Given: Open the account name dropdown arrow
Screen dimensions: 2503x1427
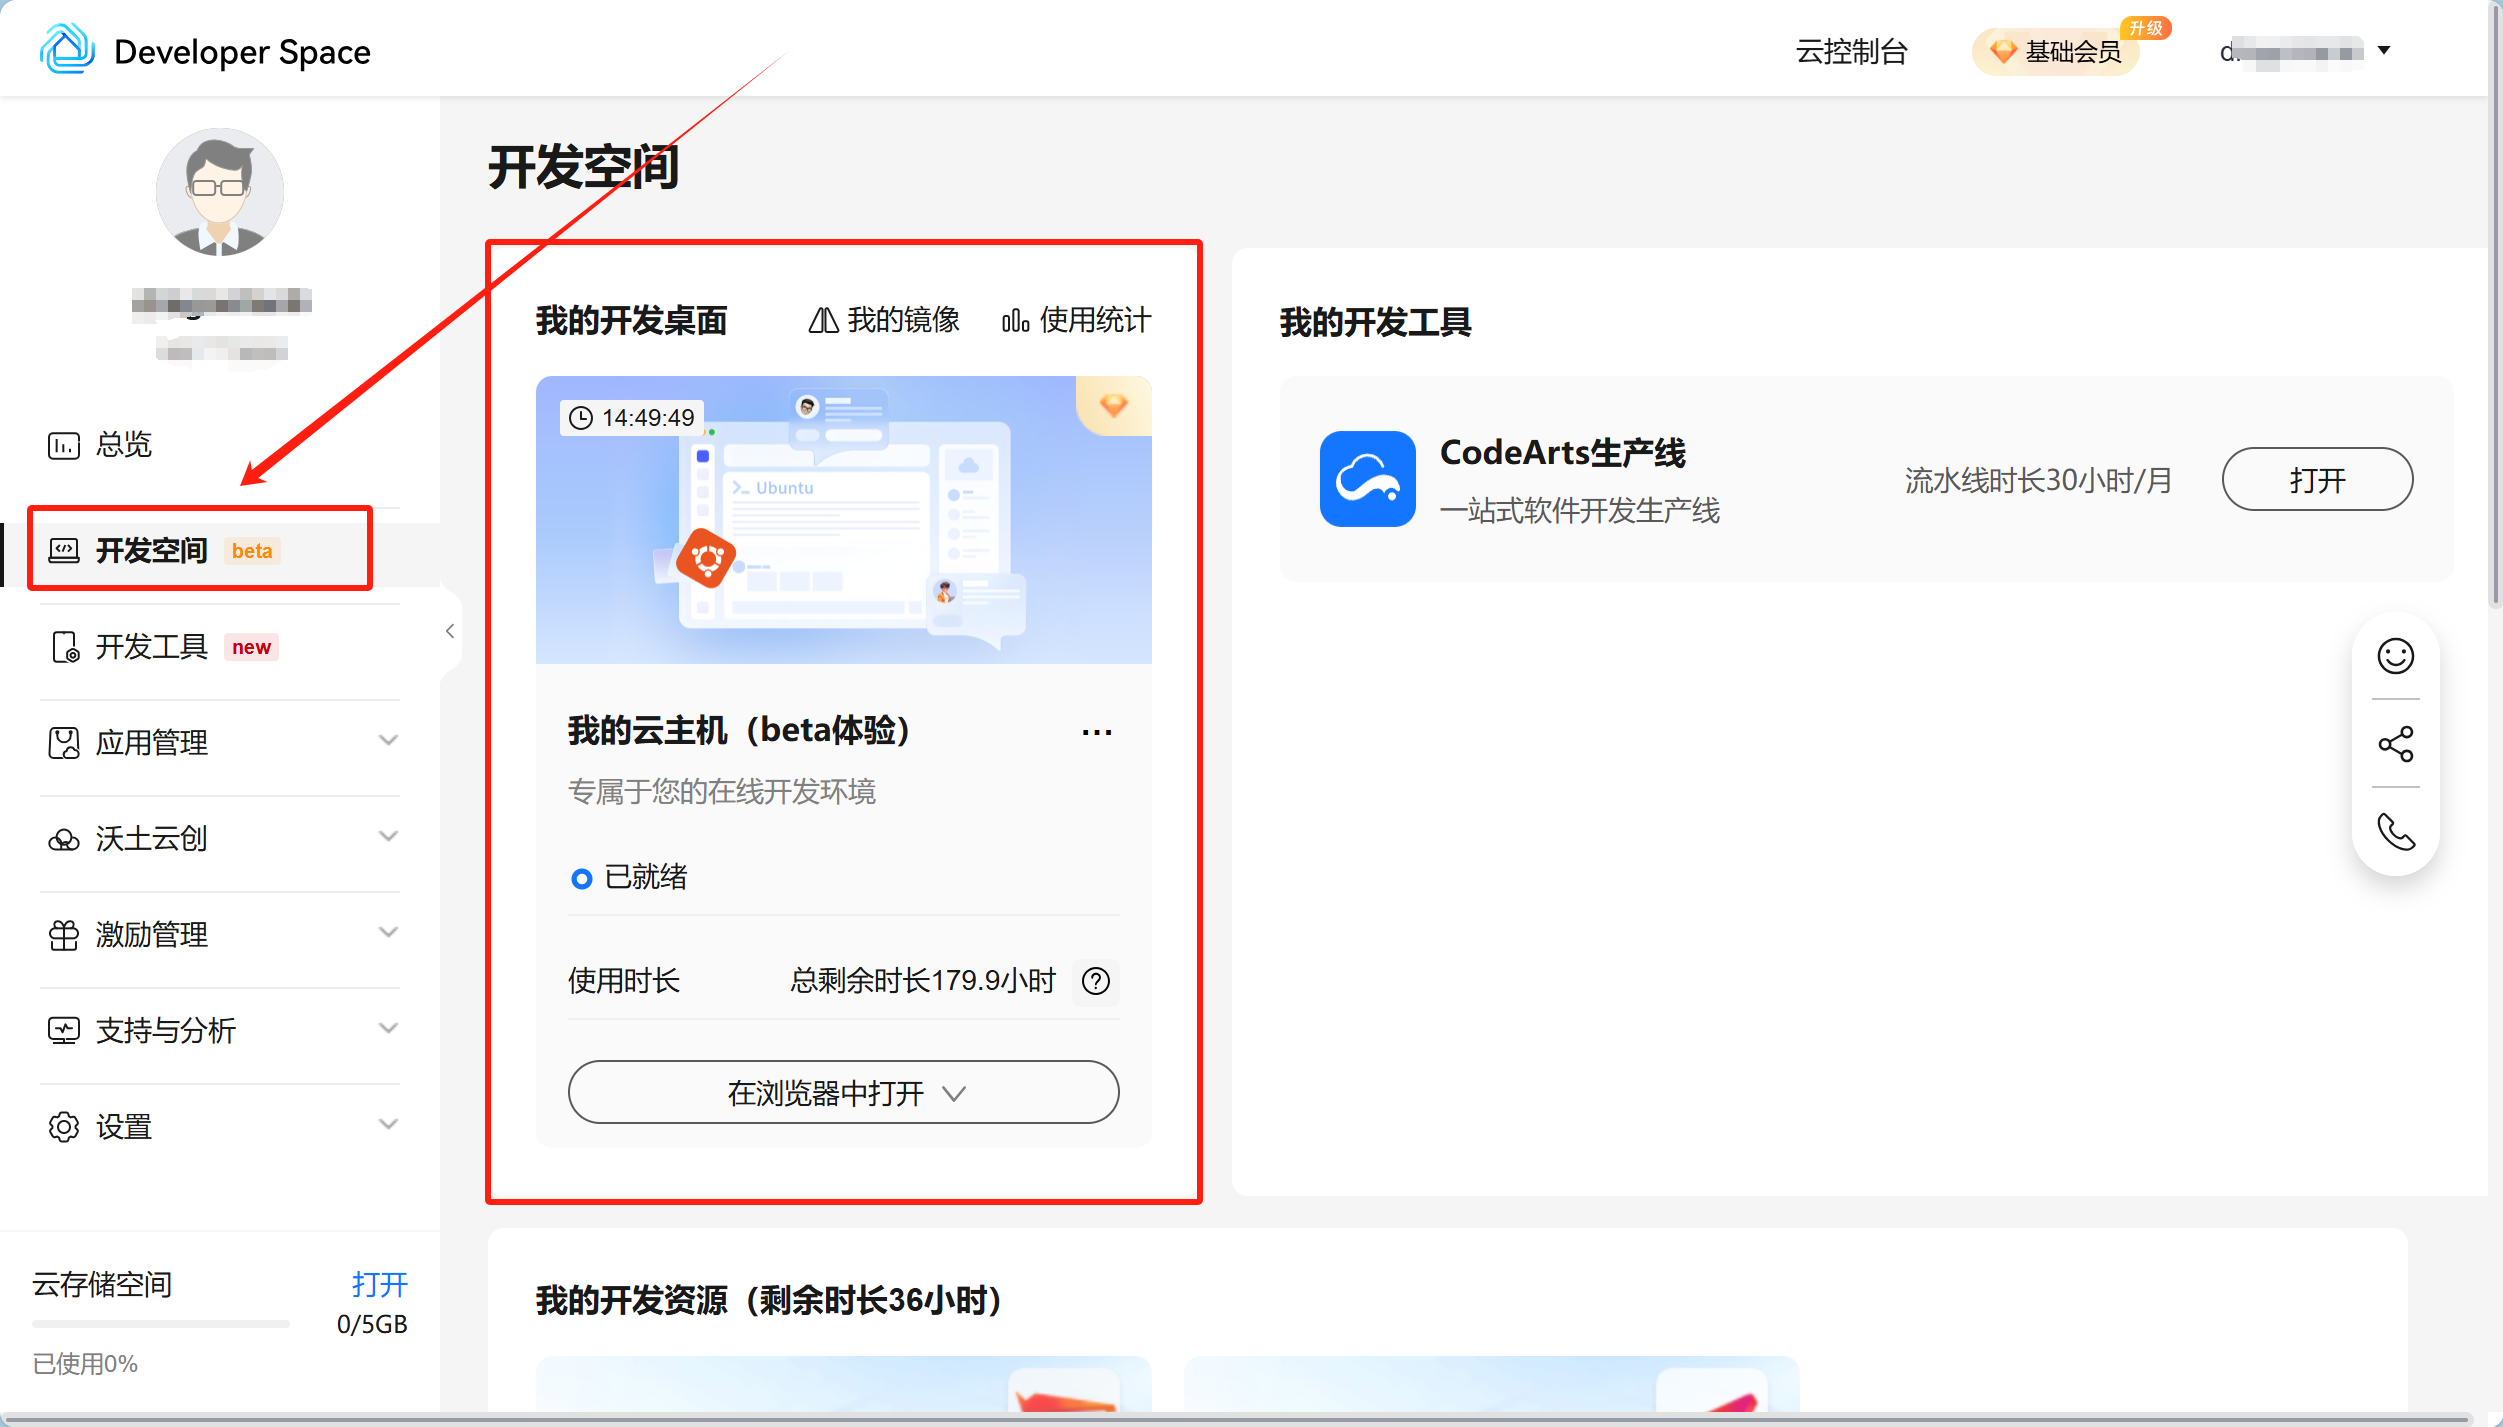Looking at the screenshot, I should coord(2384,51).
